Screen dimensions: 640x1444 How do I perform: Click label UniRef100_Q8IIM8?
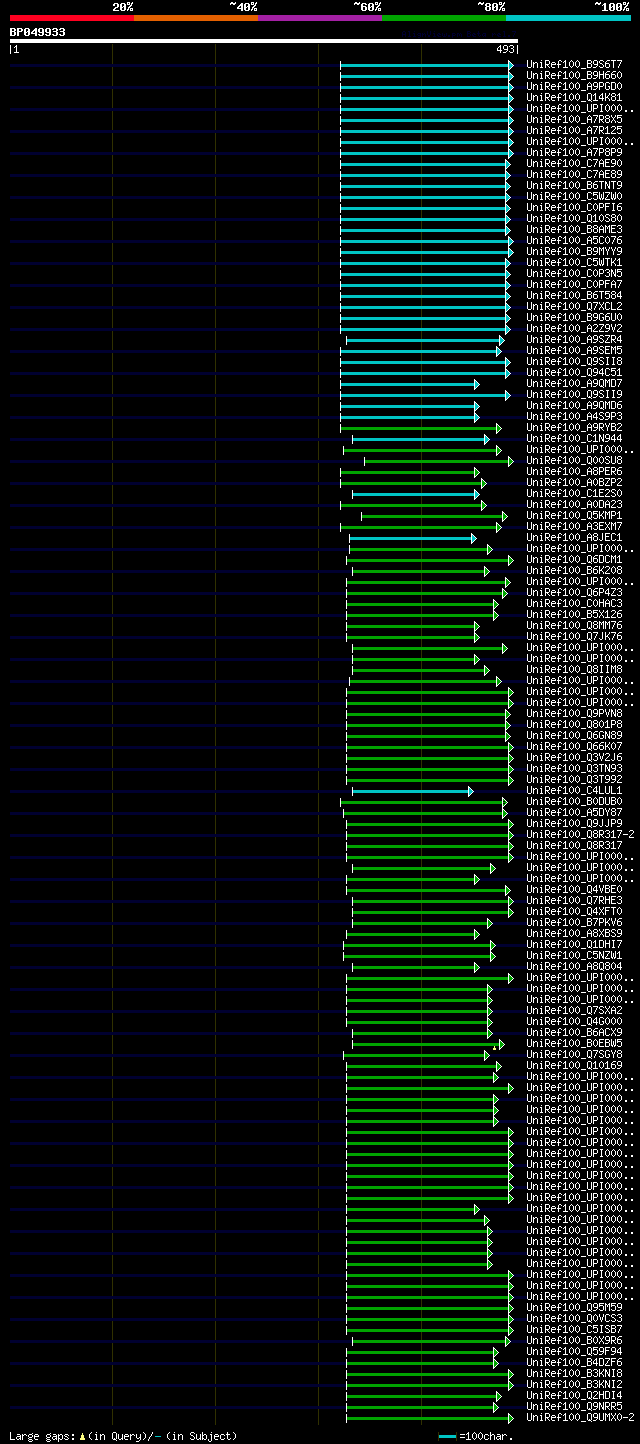pos(574,669)
